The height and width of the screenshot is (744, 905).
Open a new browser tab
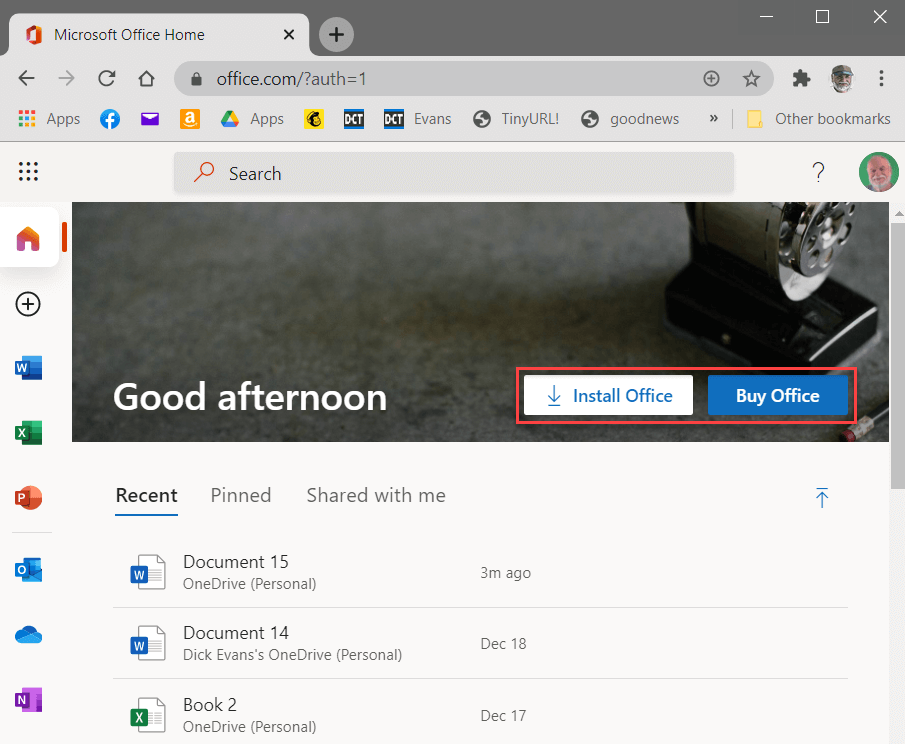336,35
